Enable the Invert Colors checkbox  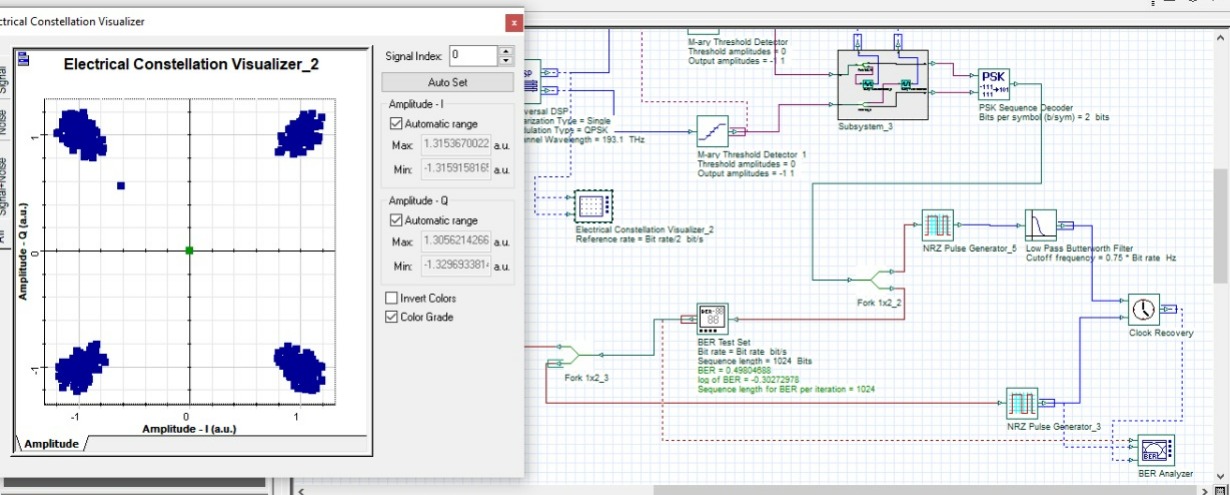[x=392, y=298]
